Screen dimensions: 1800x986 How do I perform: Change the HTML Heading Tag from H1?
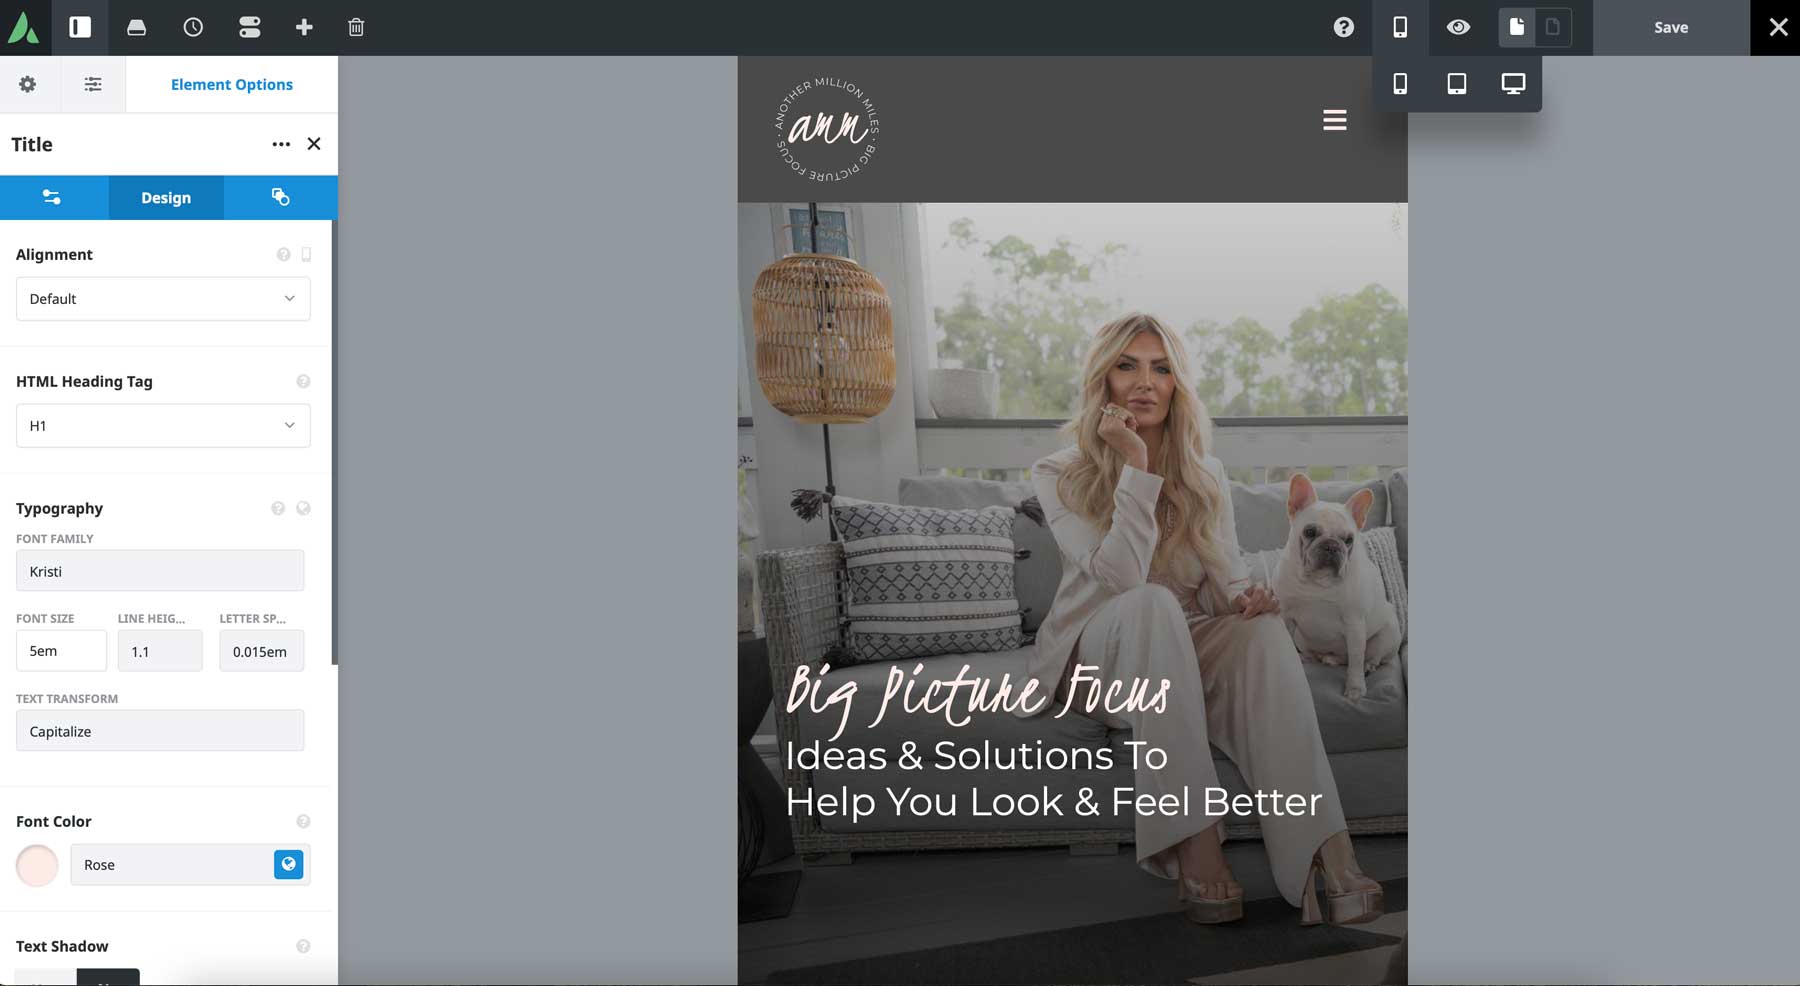(x=162, y=425)
